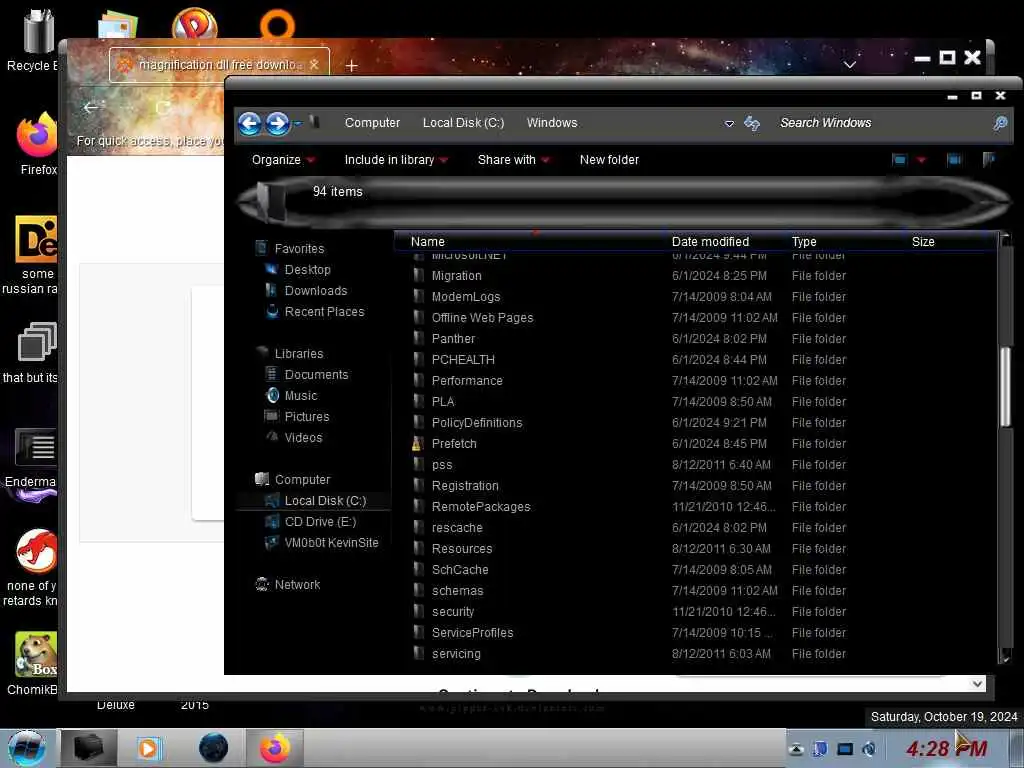Toggle the preview pane icon

click(953, 160)
